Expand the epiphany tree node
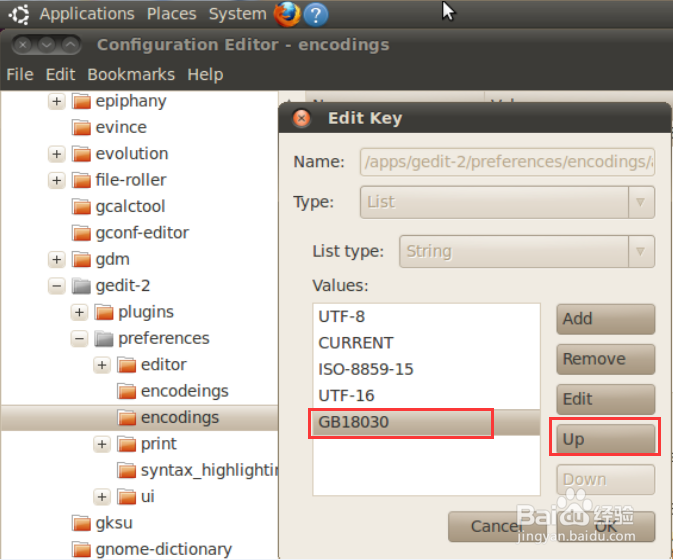This screenshot has width=673, height=560. point(57,102)
